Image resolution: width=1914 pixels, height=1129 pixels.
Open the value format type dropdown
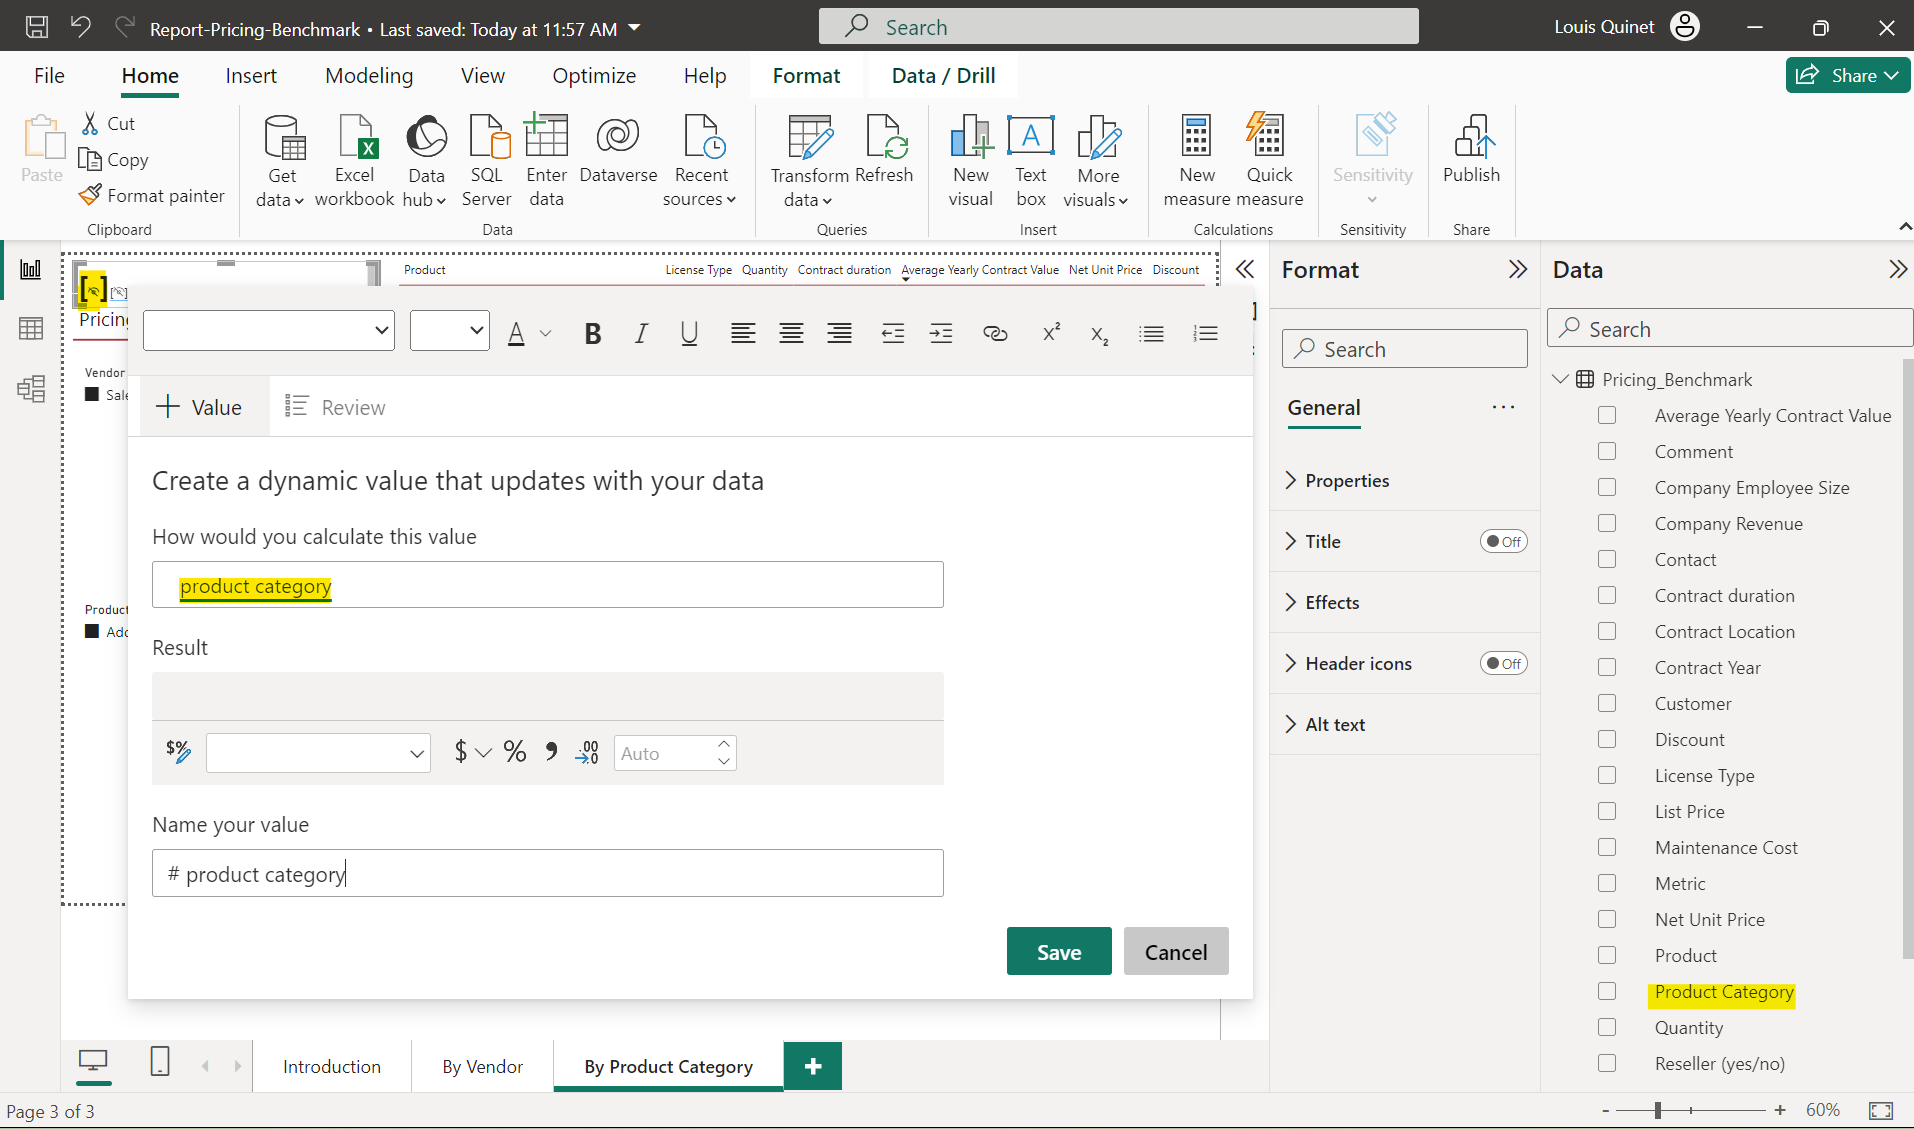318,753
